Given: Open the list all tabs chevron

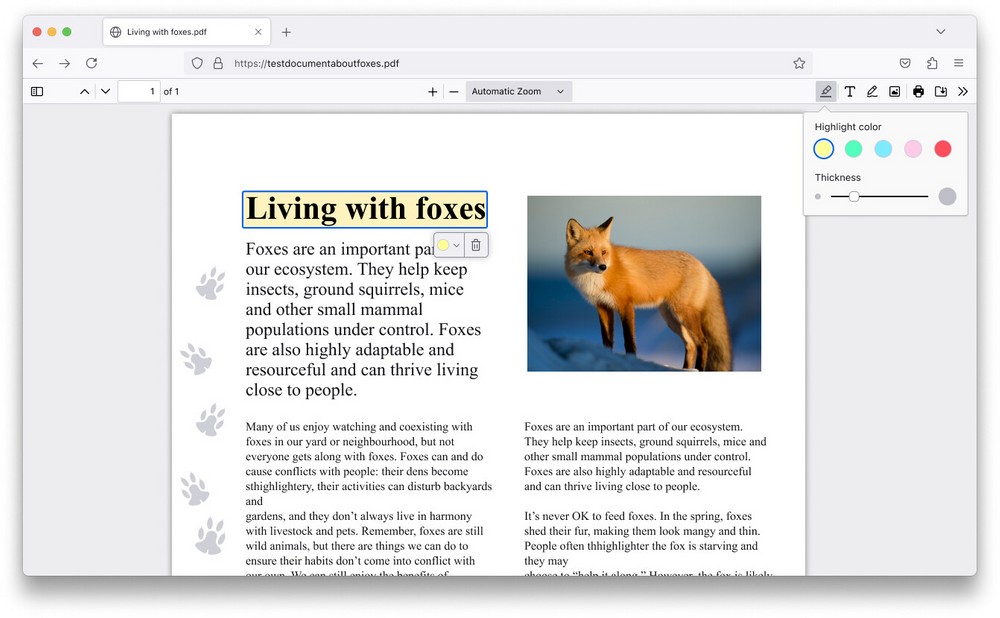Looking at the screenshot, I should coord(940,32).
